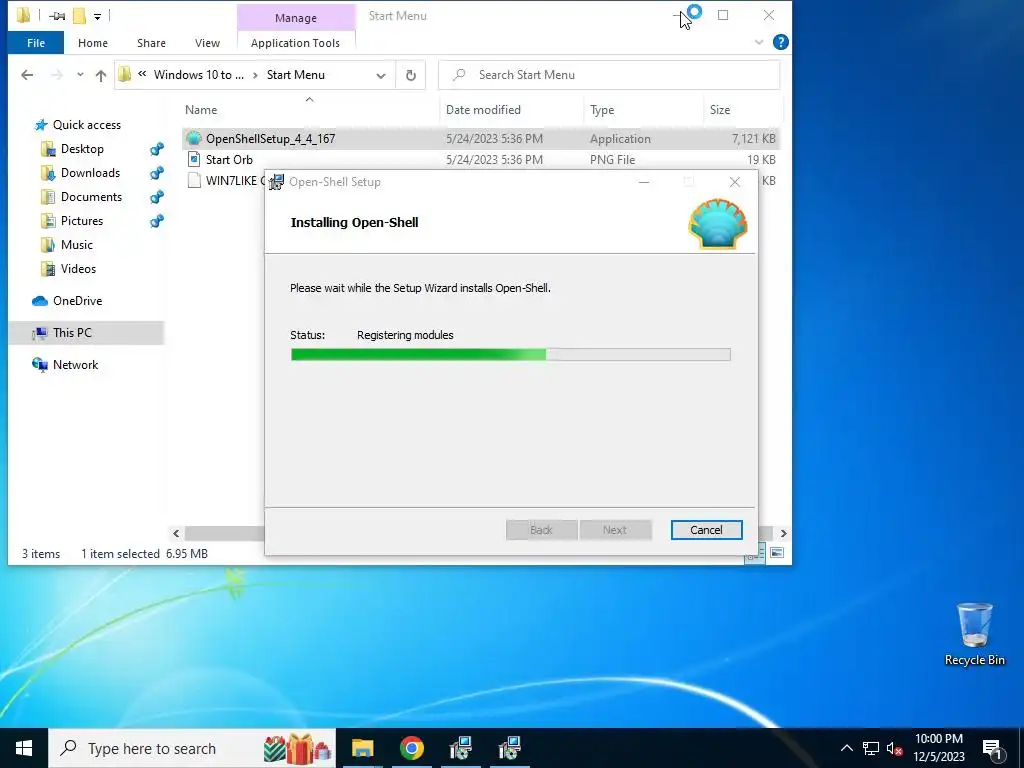The image size is (1024, 768).
Task: Click 7,121 KB size value
Action: [x=754, y=138]
